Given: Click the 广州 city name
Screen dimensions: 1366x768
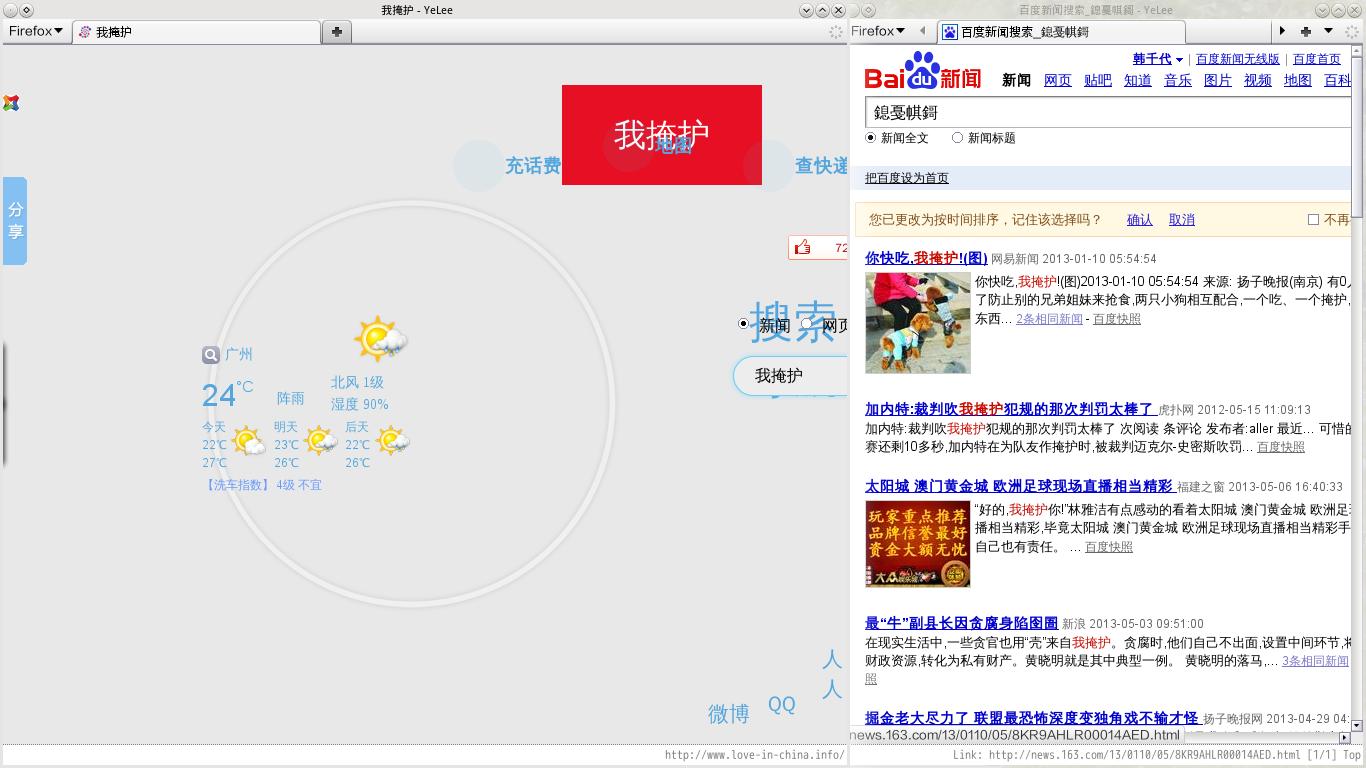Looking at the screenshot, I should click(x=239, y=354).
